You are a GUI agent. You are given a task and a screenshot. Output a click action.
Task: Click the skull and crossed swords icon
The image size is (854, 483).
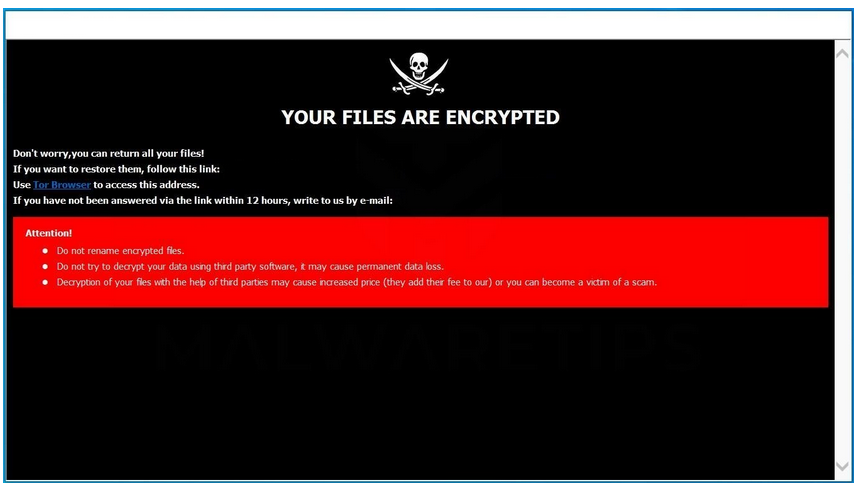(x=418, y=74)
